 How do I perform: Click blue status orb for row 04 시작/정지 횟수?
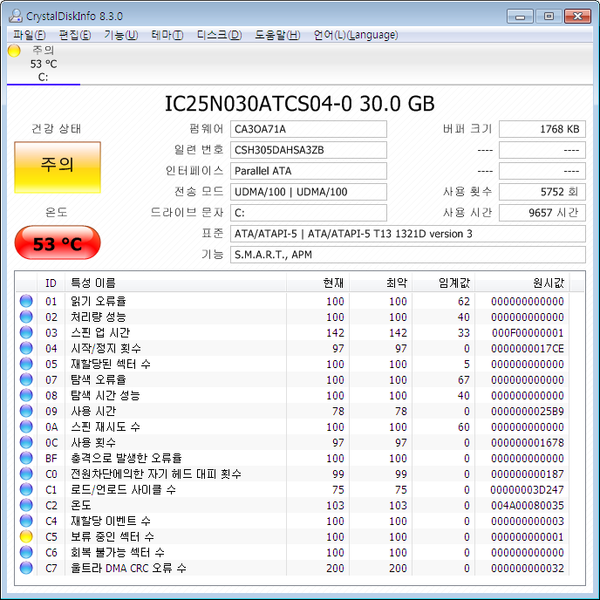tap(26, 348)
